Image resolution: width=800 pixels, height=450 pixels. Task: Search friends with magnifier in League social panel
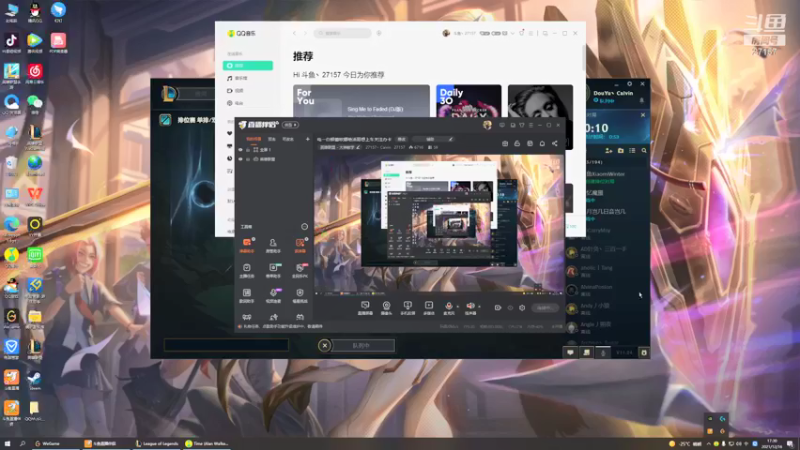pos(644,151)
